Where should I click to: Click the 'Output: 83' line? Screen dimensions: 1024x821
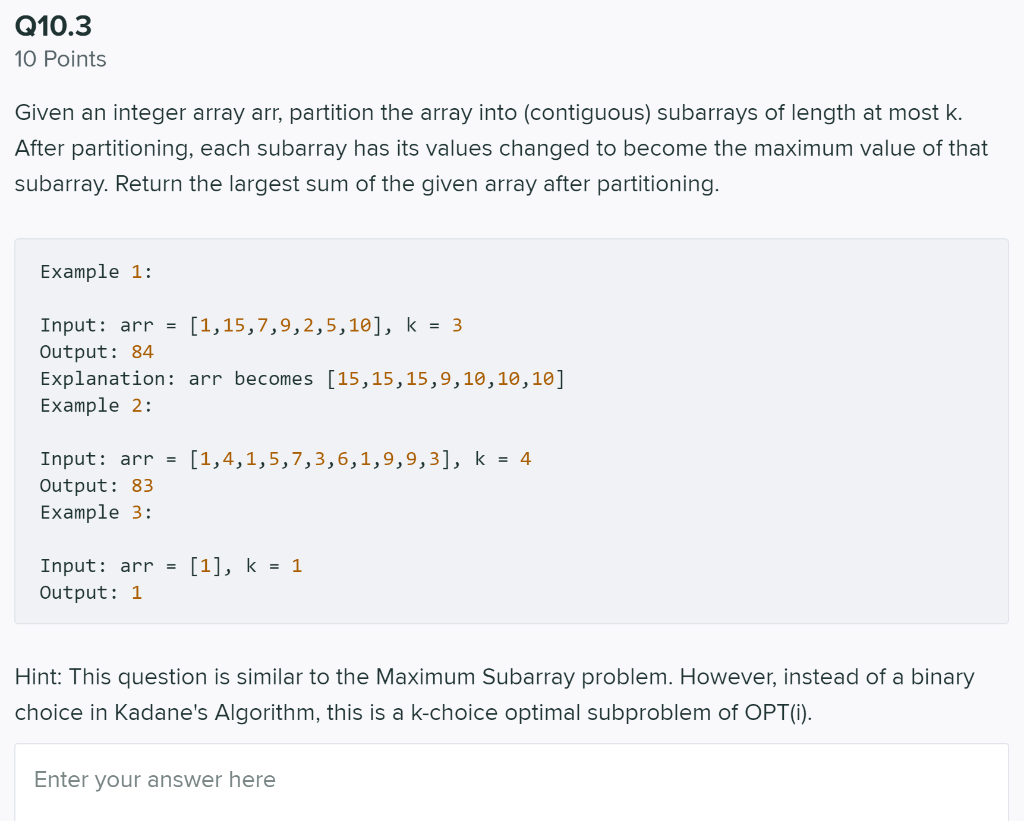pos(97,486)
